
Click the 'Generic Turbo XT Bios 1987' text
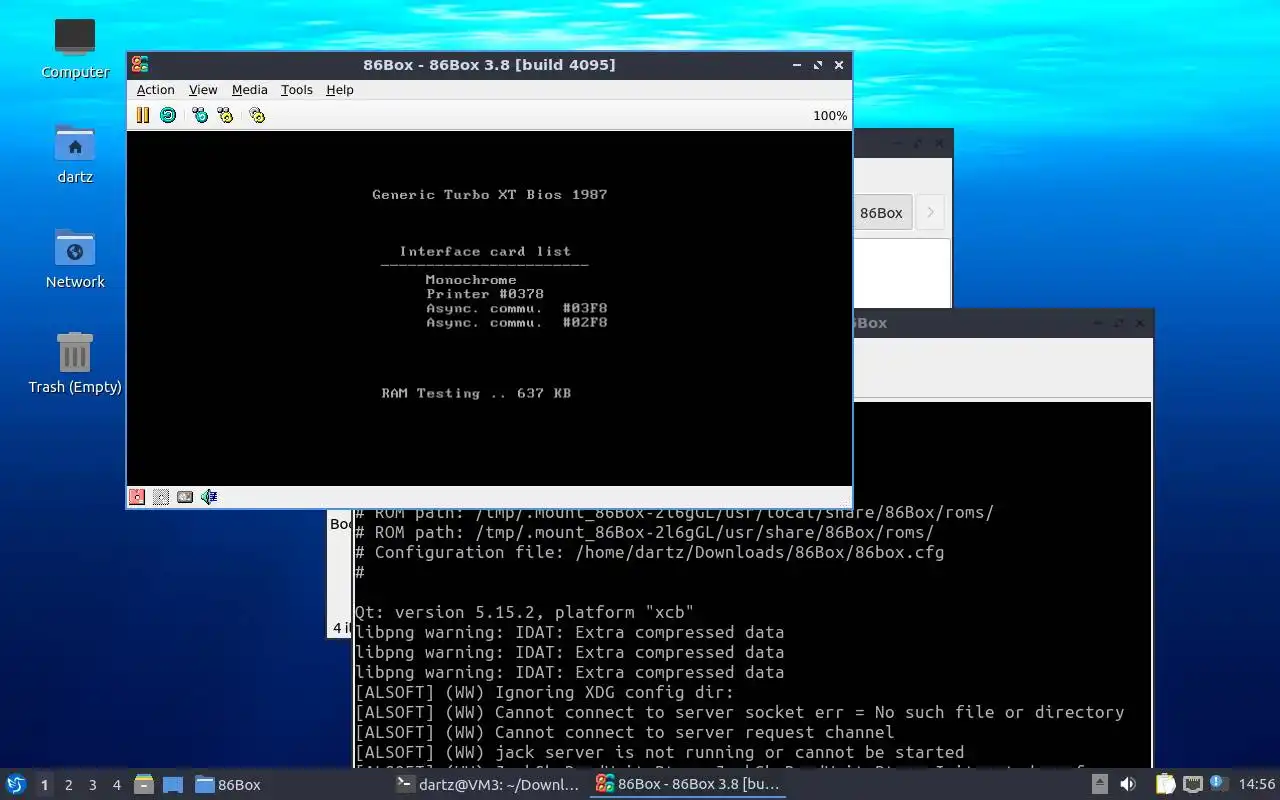click(490, 195)
